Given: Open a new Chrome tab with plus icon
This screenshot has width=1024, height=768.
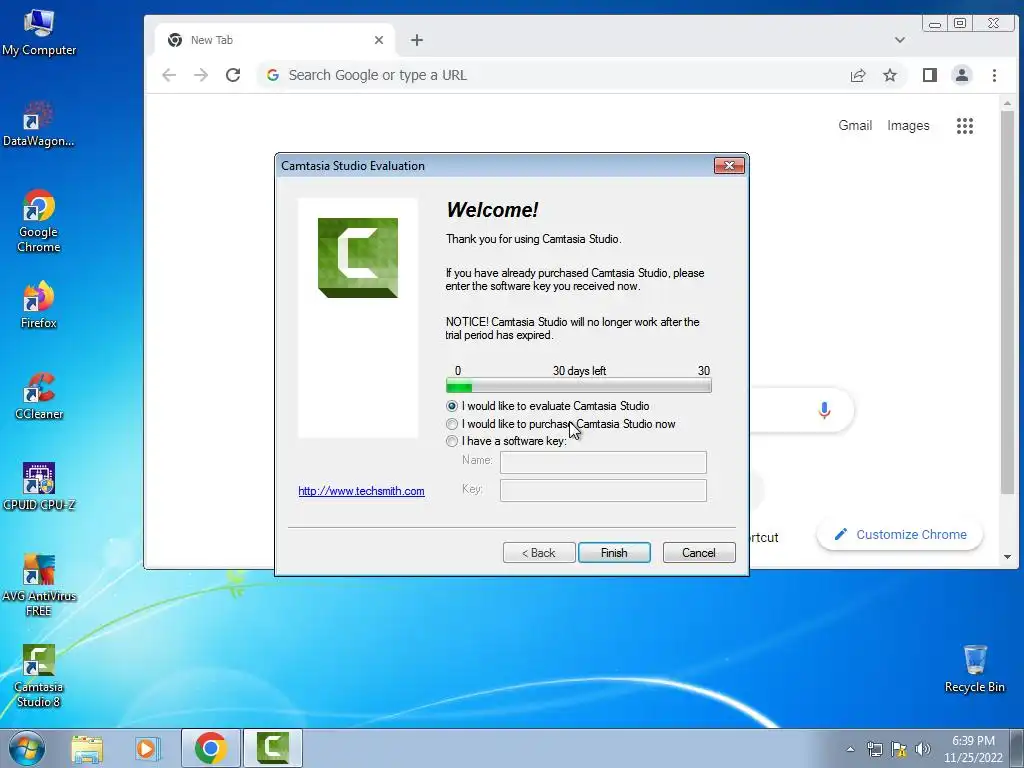Looking at the screenshot, I should coord(417,40).
